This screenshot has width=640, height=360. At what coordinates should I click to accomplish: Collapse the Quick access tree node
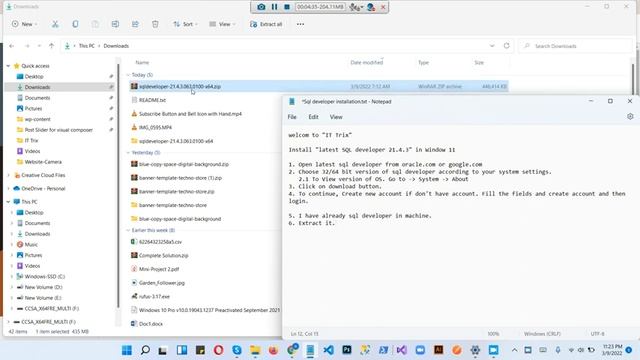(x=8, y=66)
